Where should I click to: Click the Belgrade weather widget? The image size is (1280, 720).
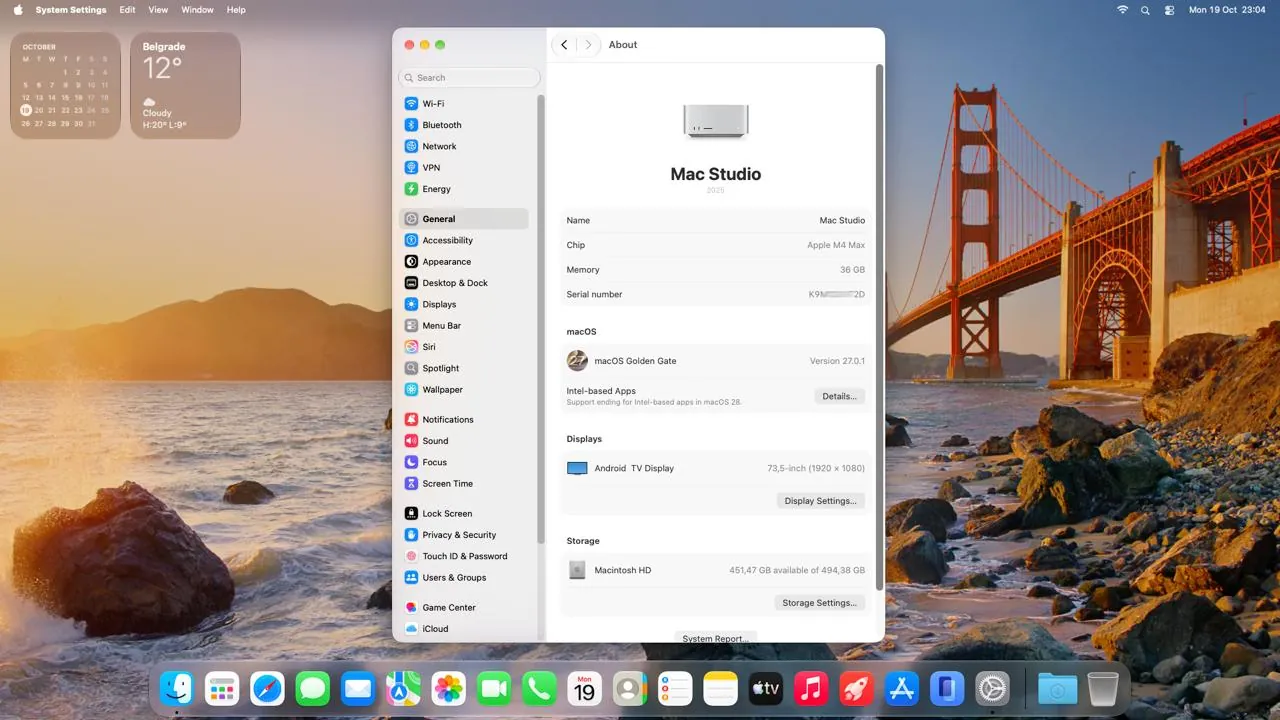[185, 85]
